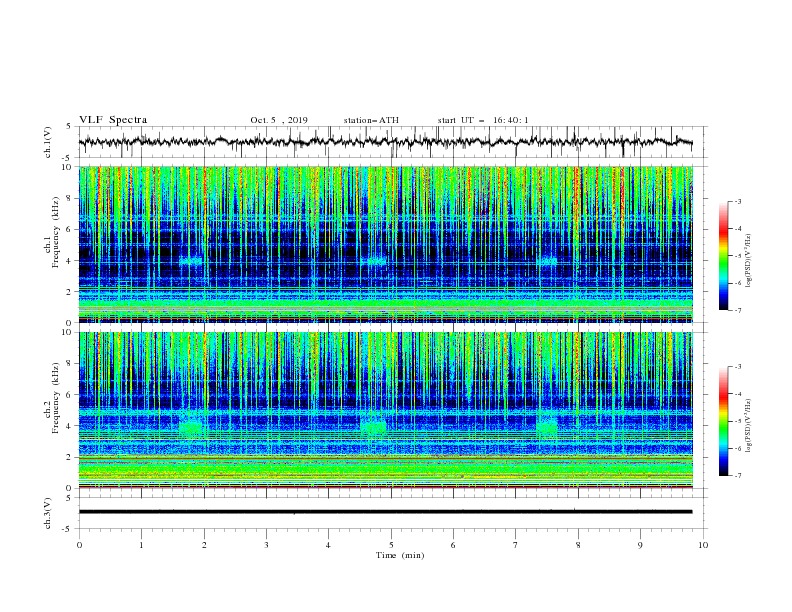792x612 pixels.
Task: Click the ch.2 colorbar "-3" label
Action: click(x=738, y=367)
